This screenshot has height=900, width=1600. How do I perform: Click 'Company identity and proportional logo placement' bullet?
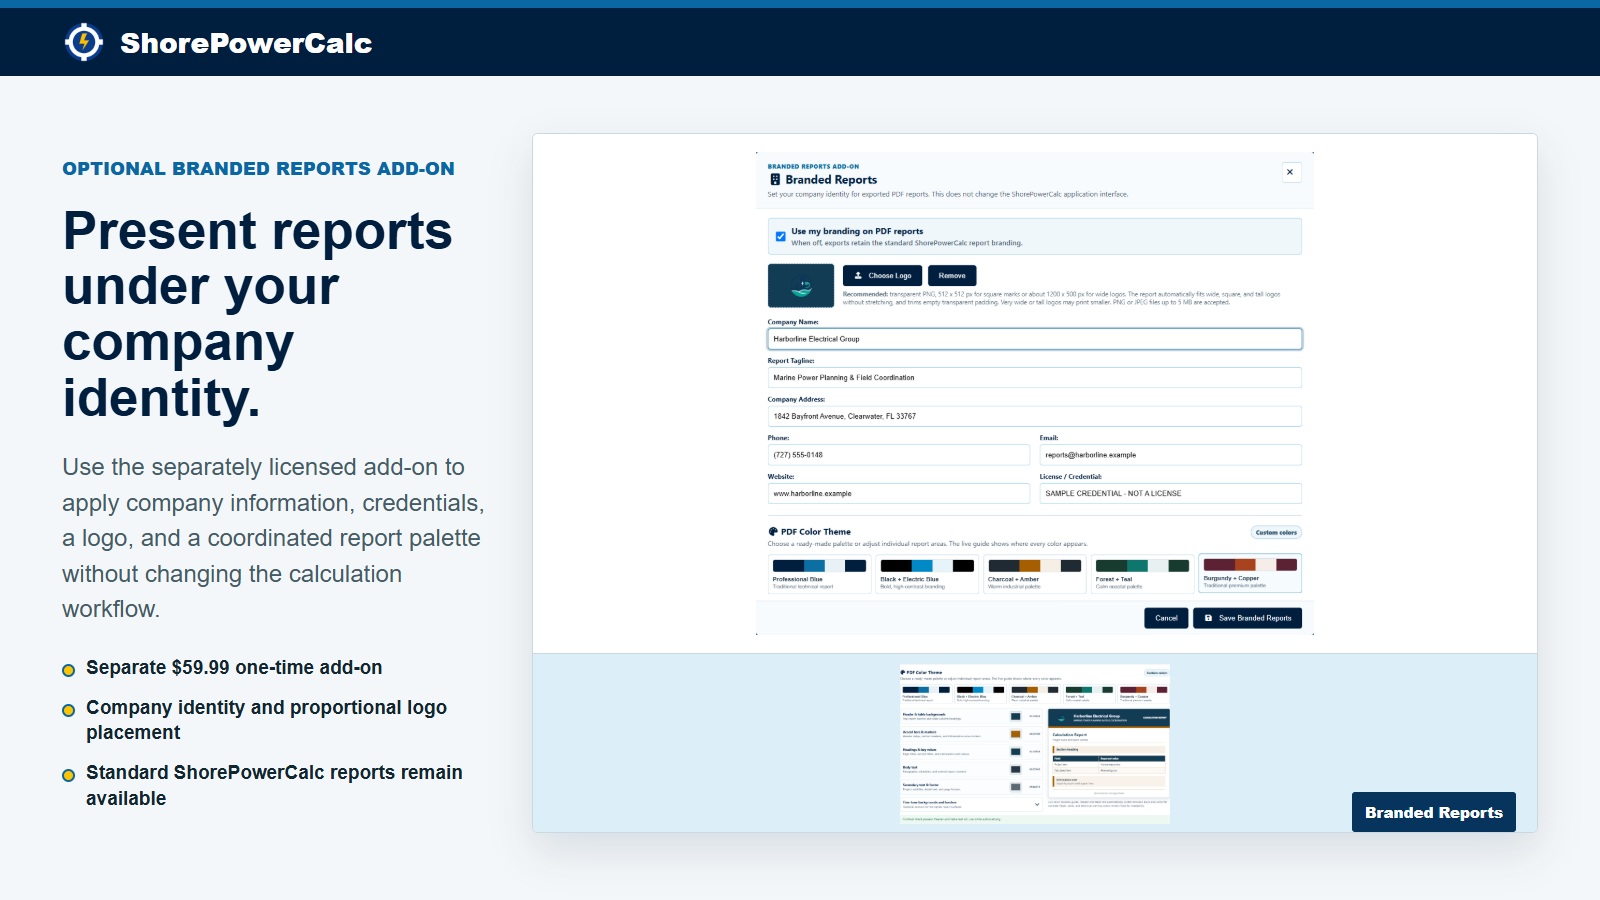click(266, 720)
